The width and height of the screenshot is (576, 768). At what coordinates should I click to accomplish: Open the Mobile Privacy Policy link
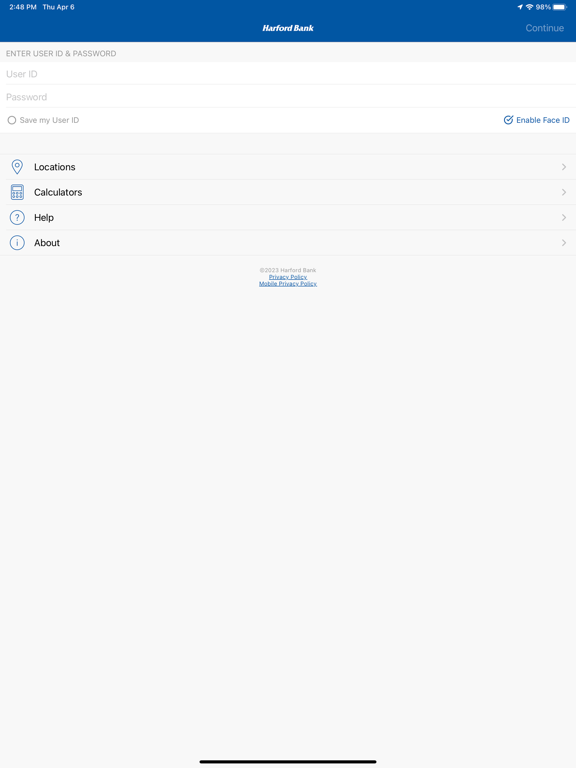pos(288,284)
